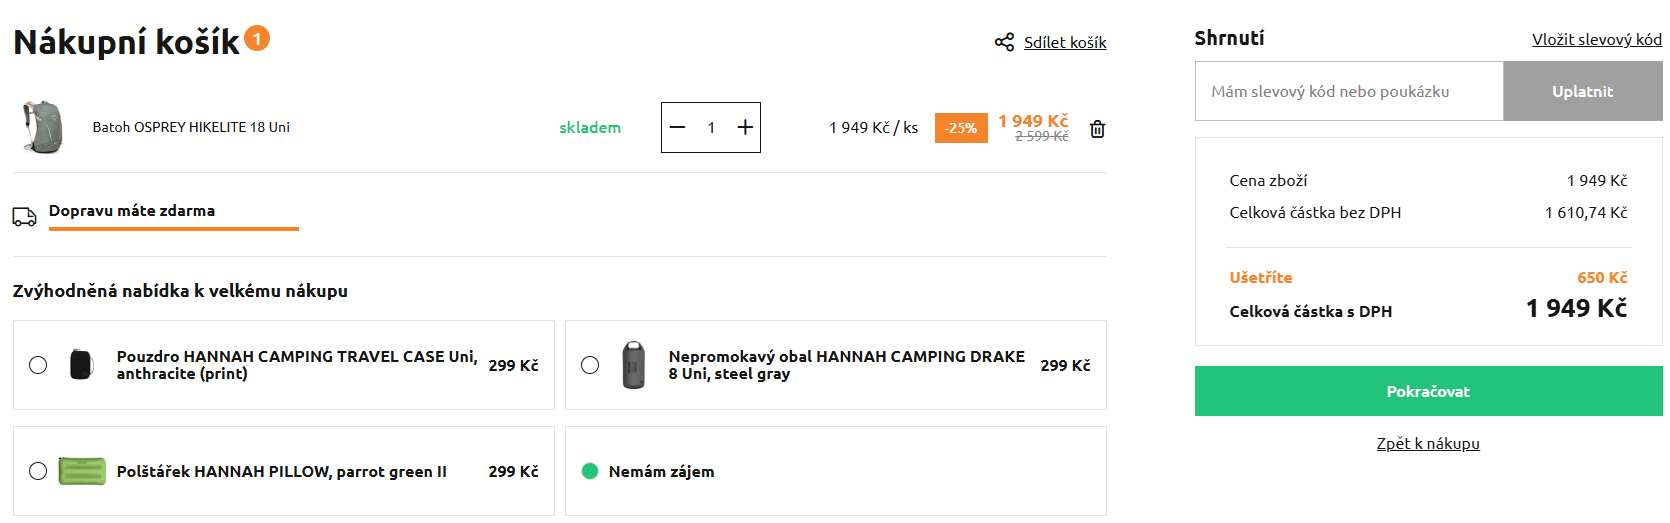Open the Osprey Hikelite backpack thumbnail
The height and width of the screenshot is (523, 1670).
pyautogui.click(x=42, y=127)
